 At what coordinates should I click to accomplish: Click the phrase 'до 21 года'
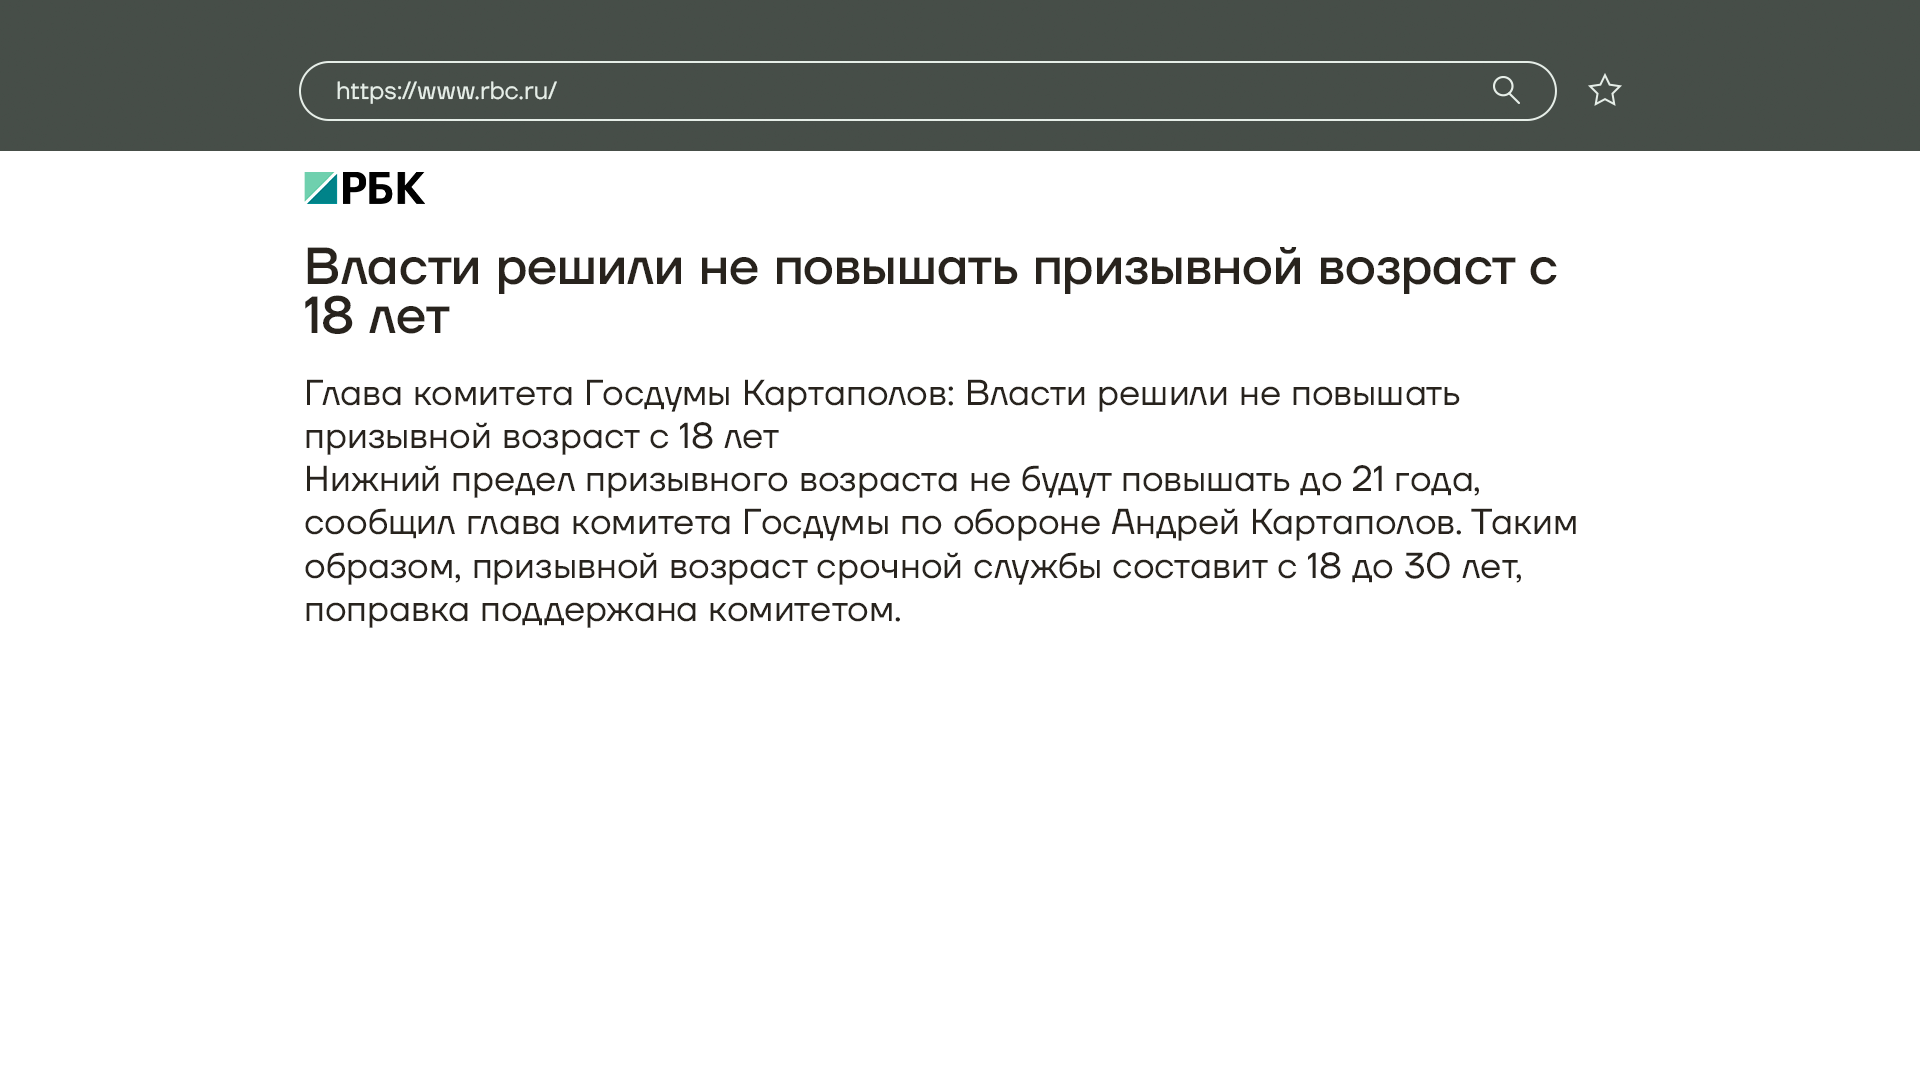[x=1388, y=480]
